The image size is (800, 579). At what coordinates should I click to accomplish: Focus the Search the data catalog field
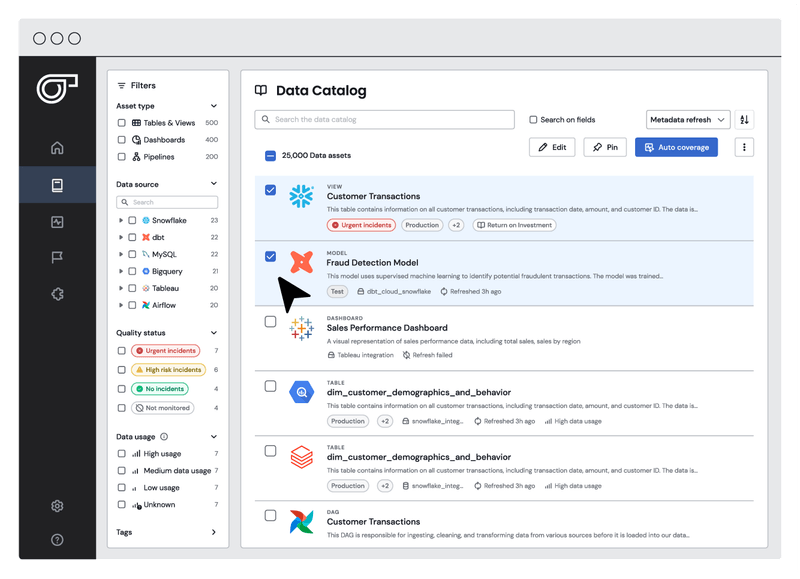coord(385,119)
